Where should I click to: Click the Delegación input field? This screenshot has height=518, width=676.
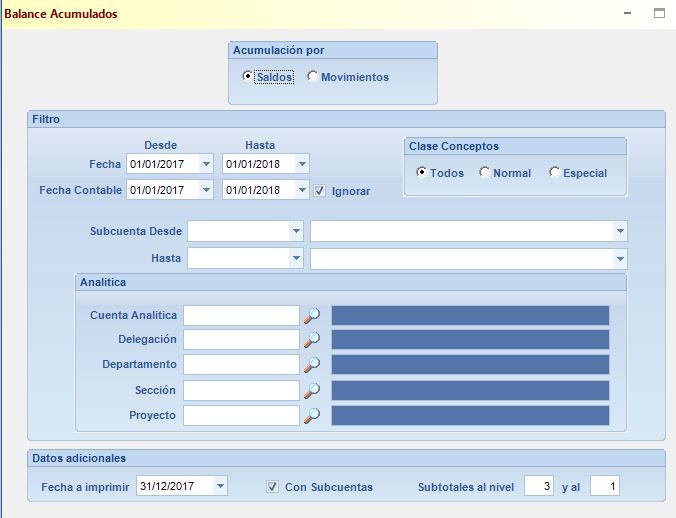coord(241,340)
